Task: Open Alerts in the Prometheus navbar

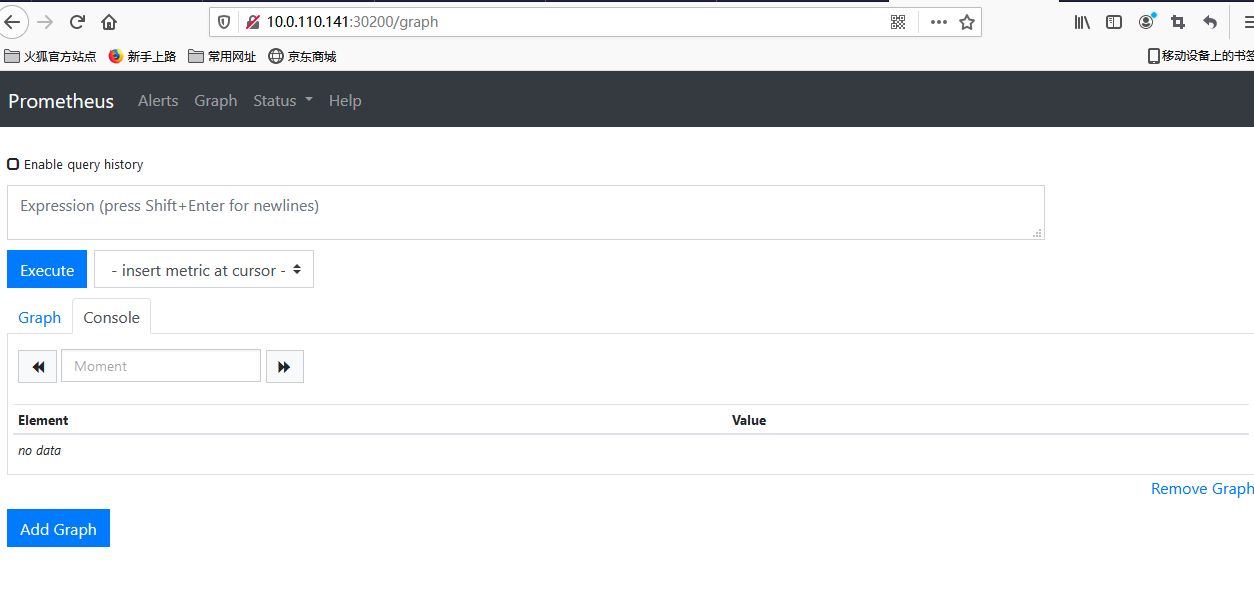Action: click(158, 101)
